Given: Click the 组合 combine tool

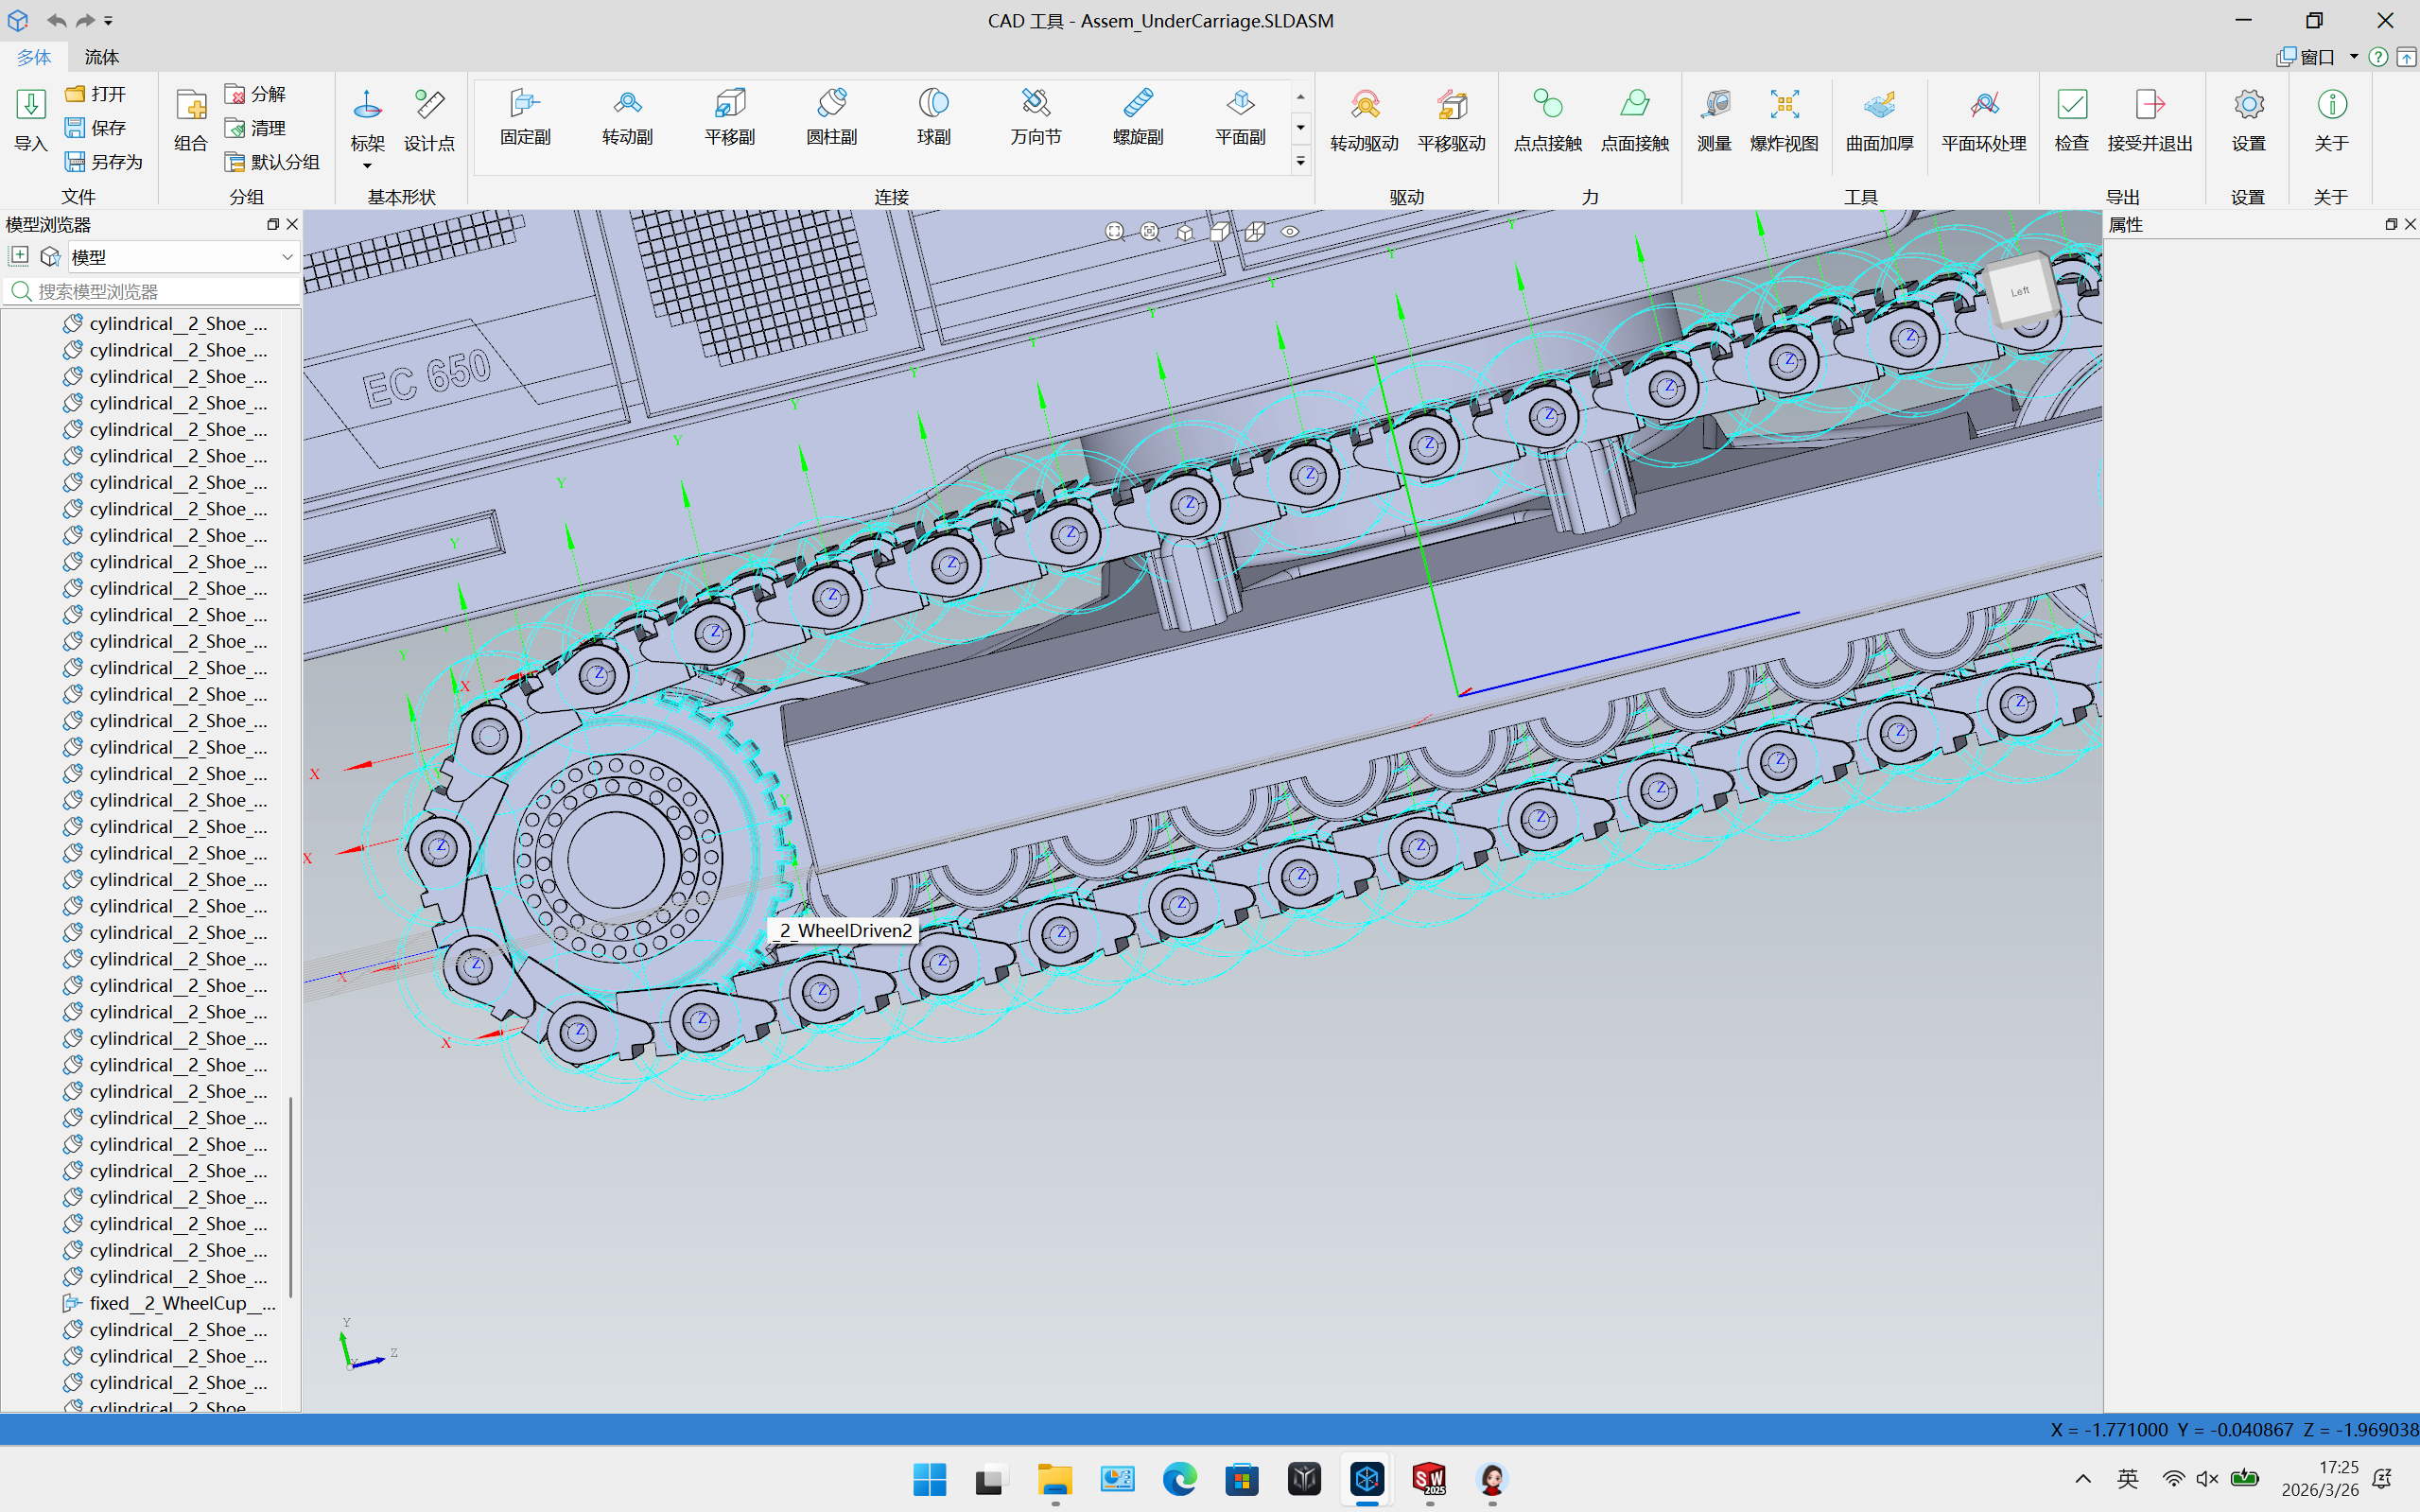Looking at the screenshot, I should (x=190, y=120).
